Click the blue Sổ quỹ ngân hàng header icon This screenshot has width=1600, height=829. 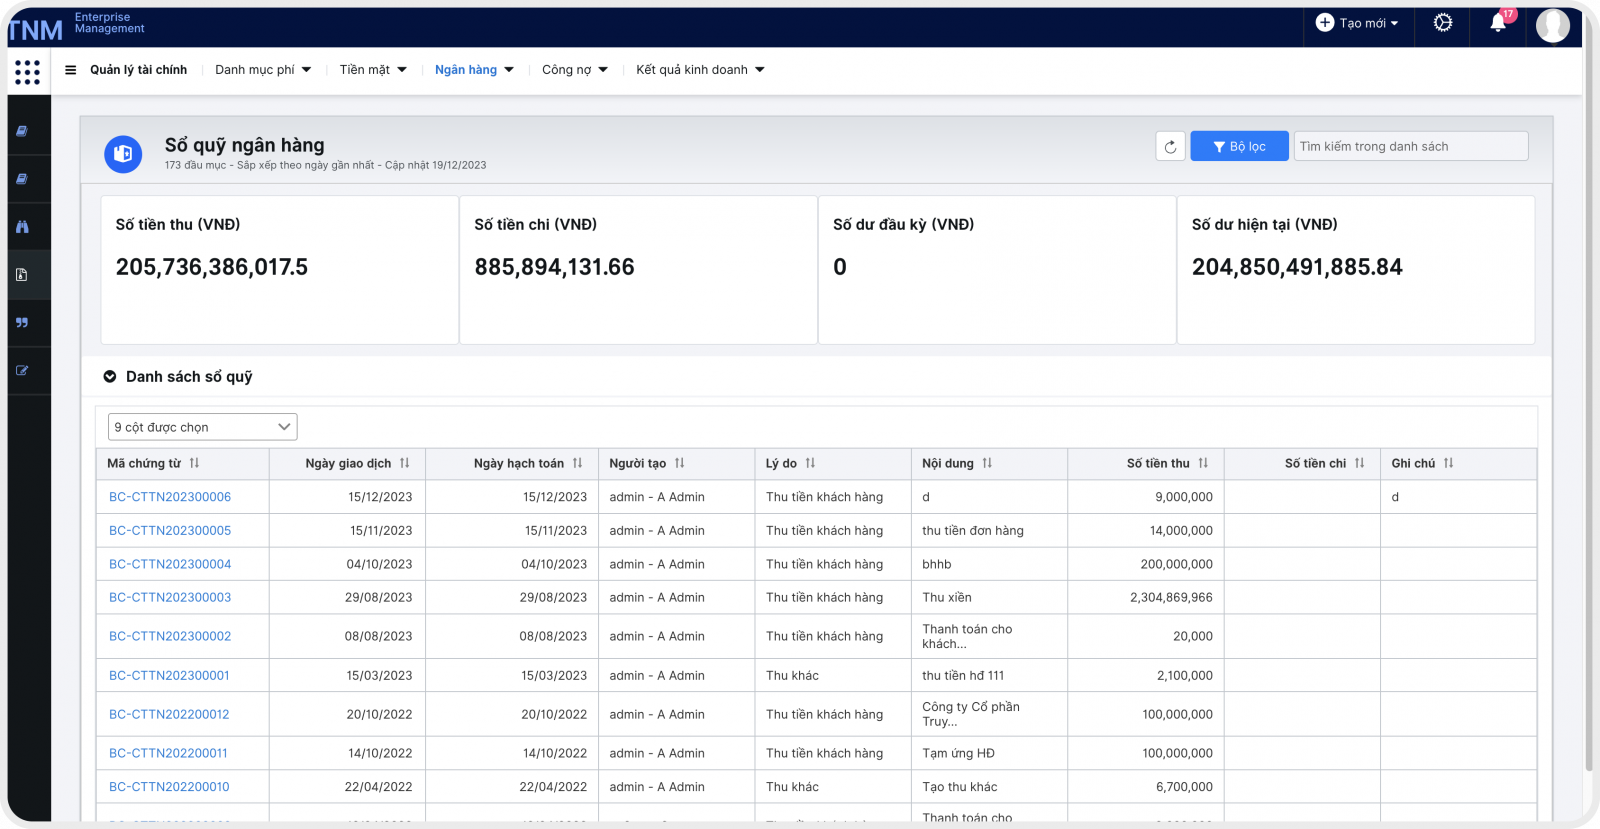(x=123, y=154)
